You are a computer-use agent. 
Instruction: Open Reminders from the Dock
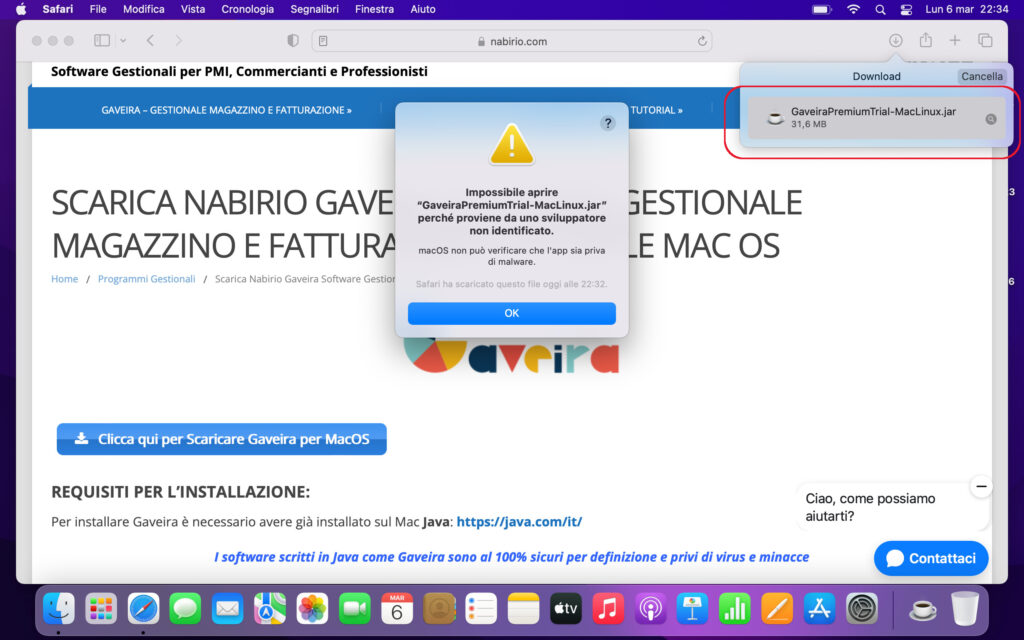tap(481, 609)
